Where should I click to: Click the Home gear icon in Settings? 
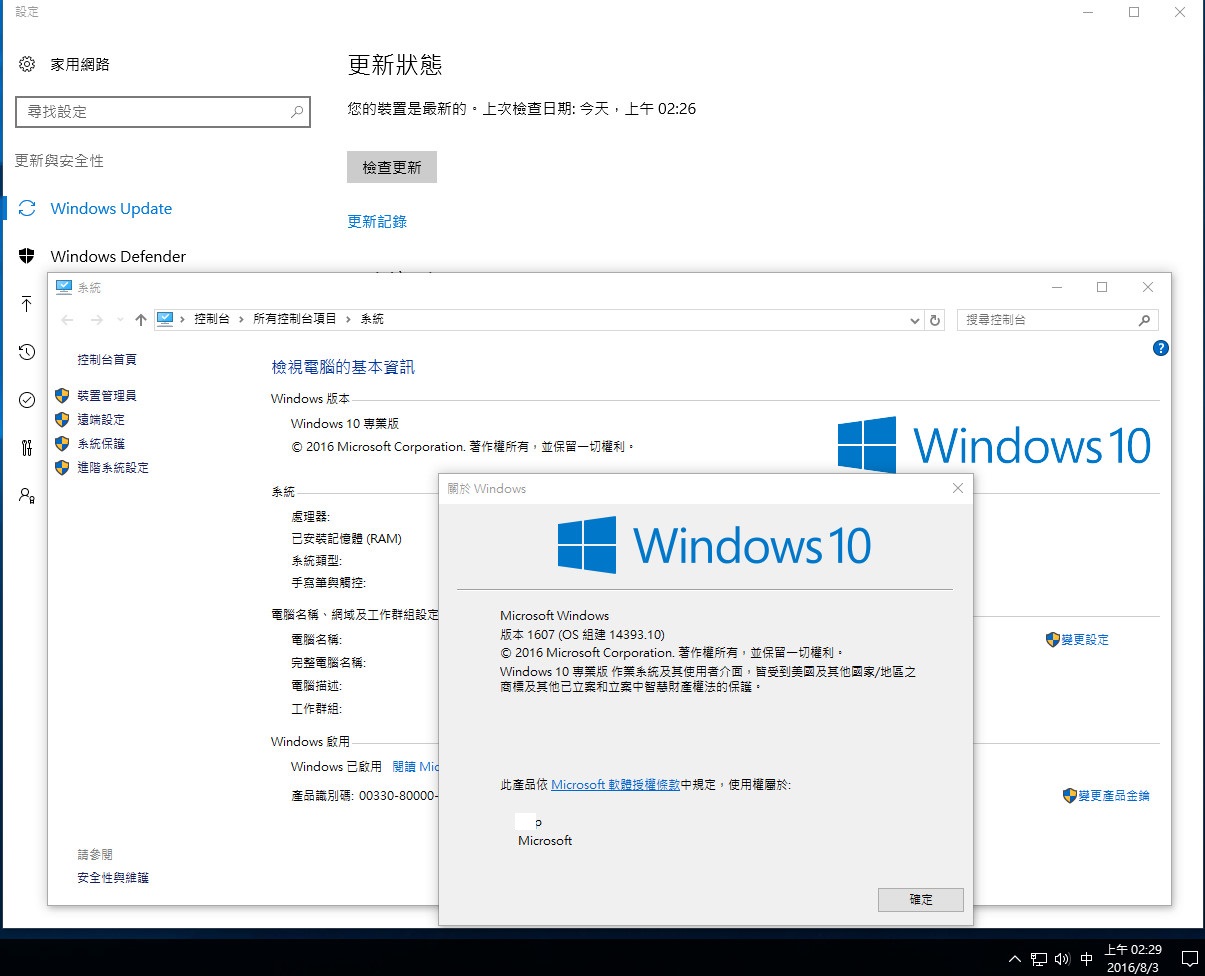click(x=27, y=64)
